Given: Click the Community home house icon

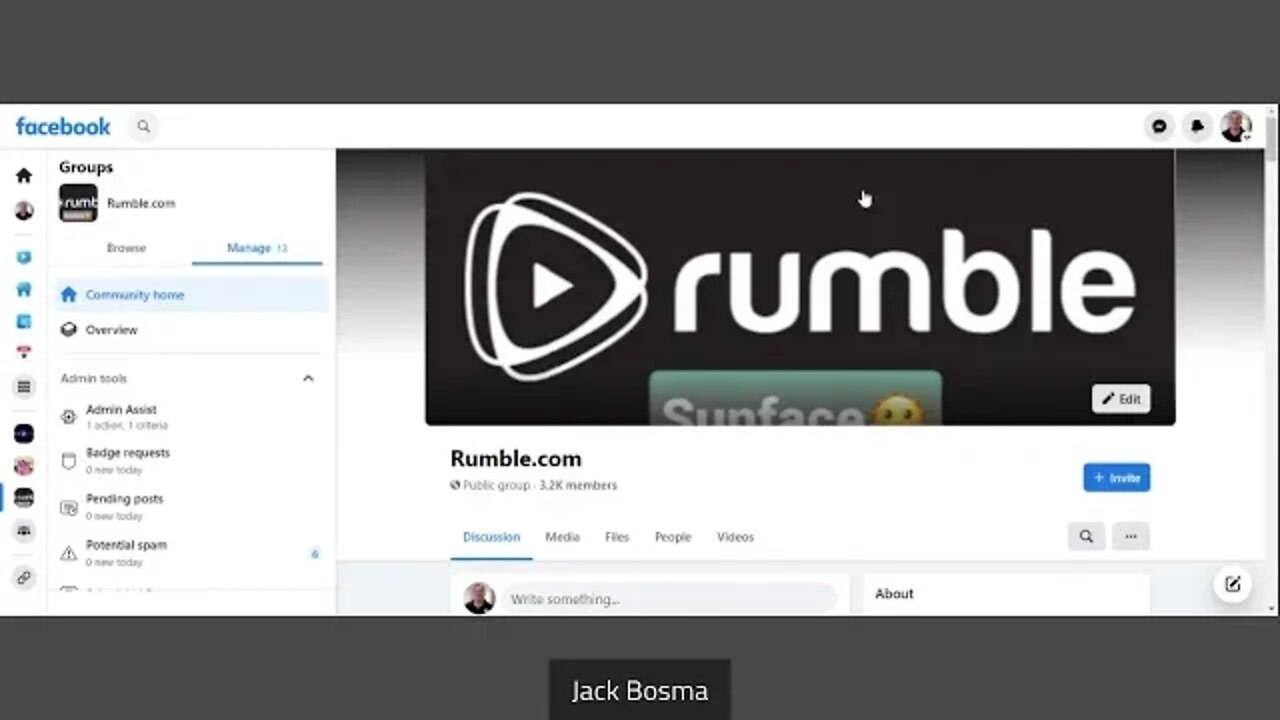Looking at the screenshot, I should click(x=68, y=295).
